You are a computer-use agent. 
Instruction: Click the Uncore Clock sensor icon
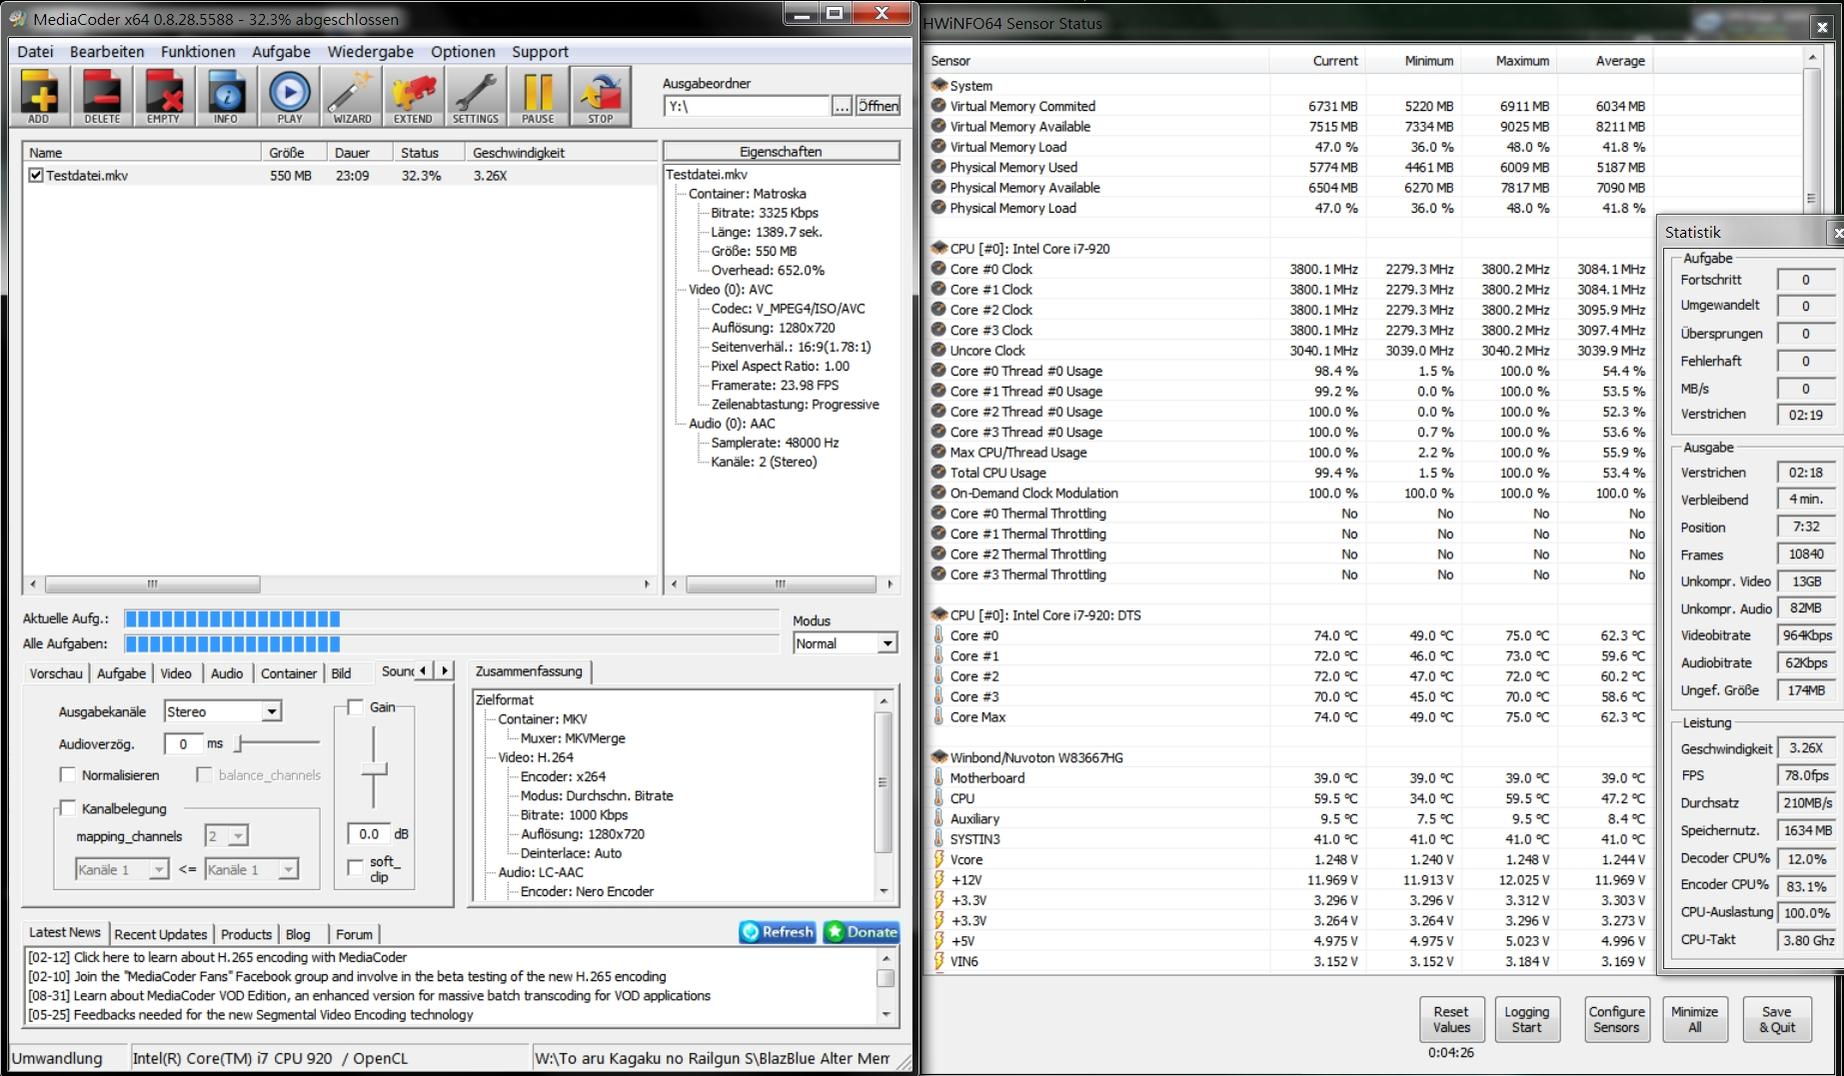point(938,350)
